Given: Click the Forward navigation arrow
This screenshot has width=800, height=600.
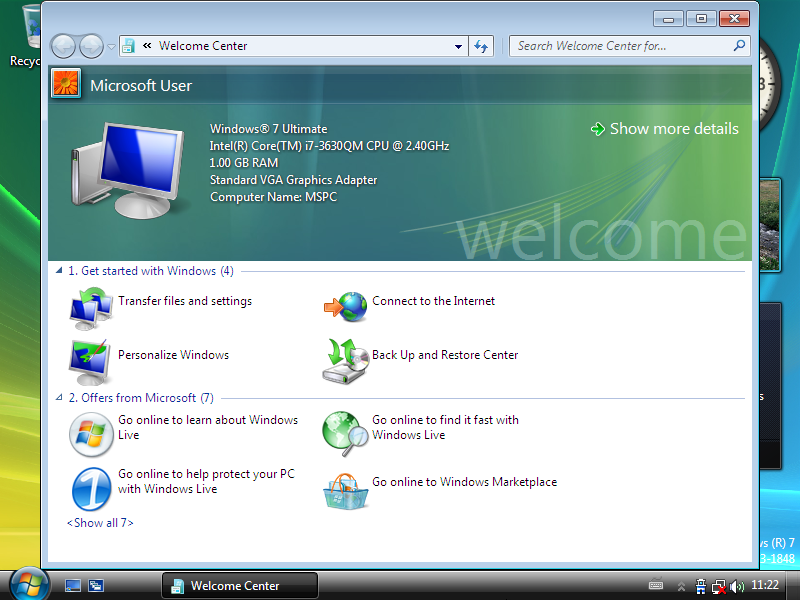Looking at the screenshot, I should [91, 46].
